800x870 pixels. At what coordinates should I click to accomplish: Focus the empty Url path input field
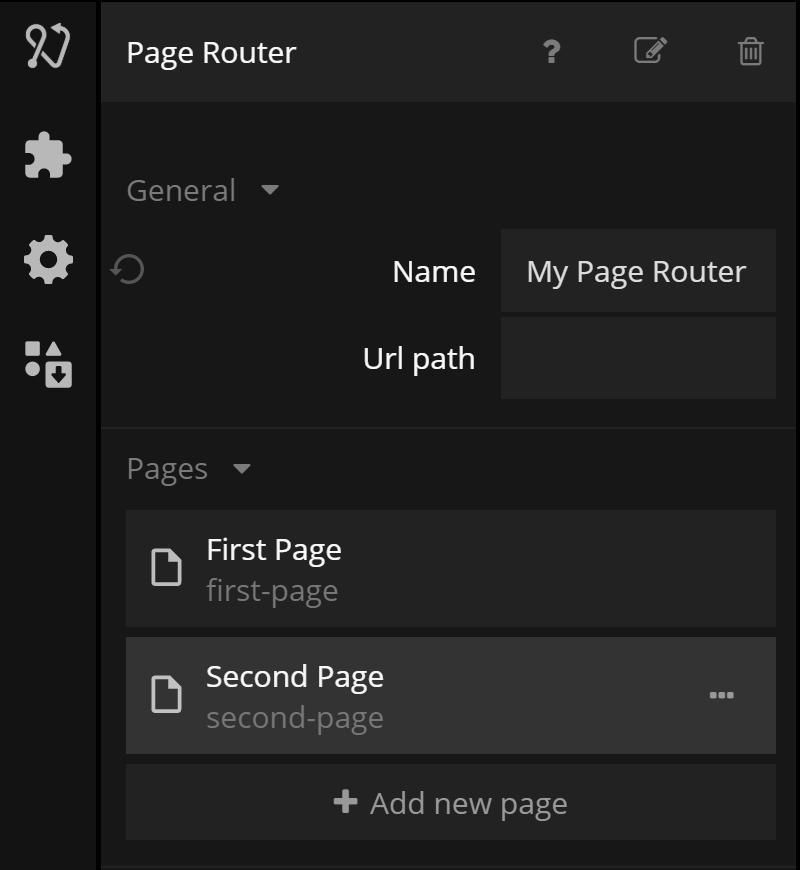637,358
